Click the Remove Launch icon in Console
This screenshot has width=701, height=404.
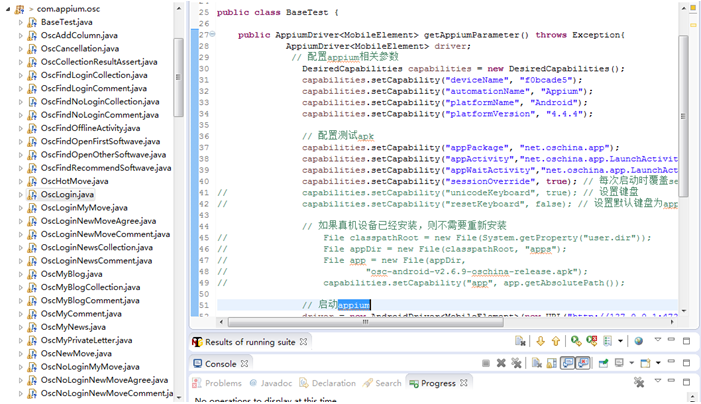(x=501, y=363)
